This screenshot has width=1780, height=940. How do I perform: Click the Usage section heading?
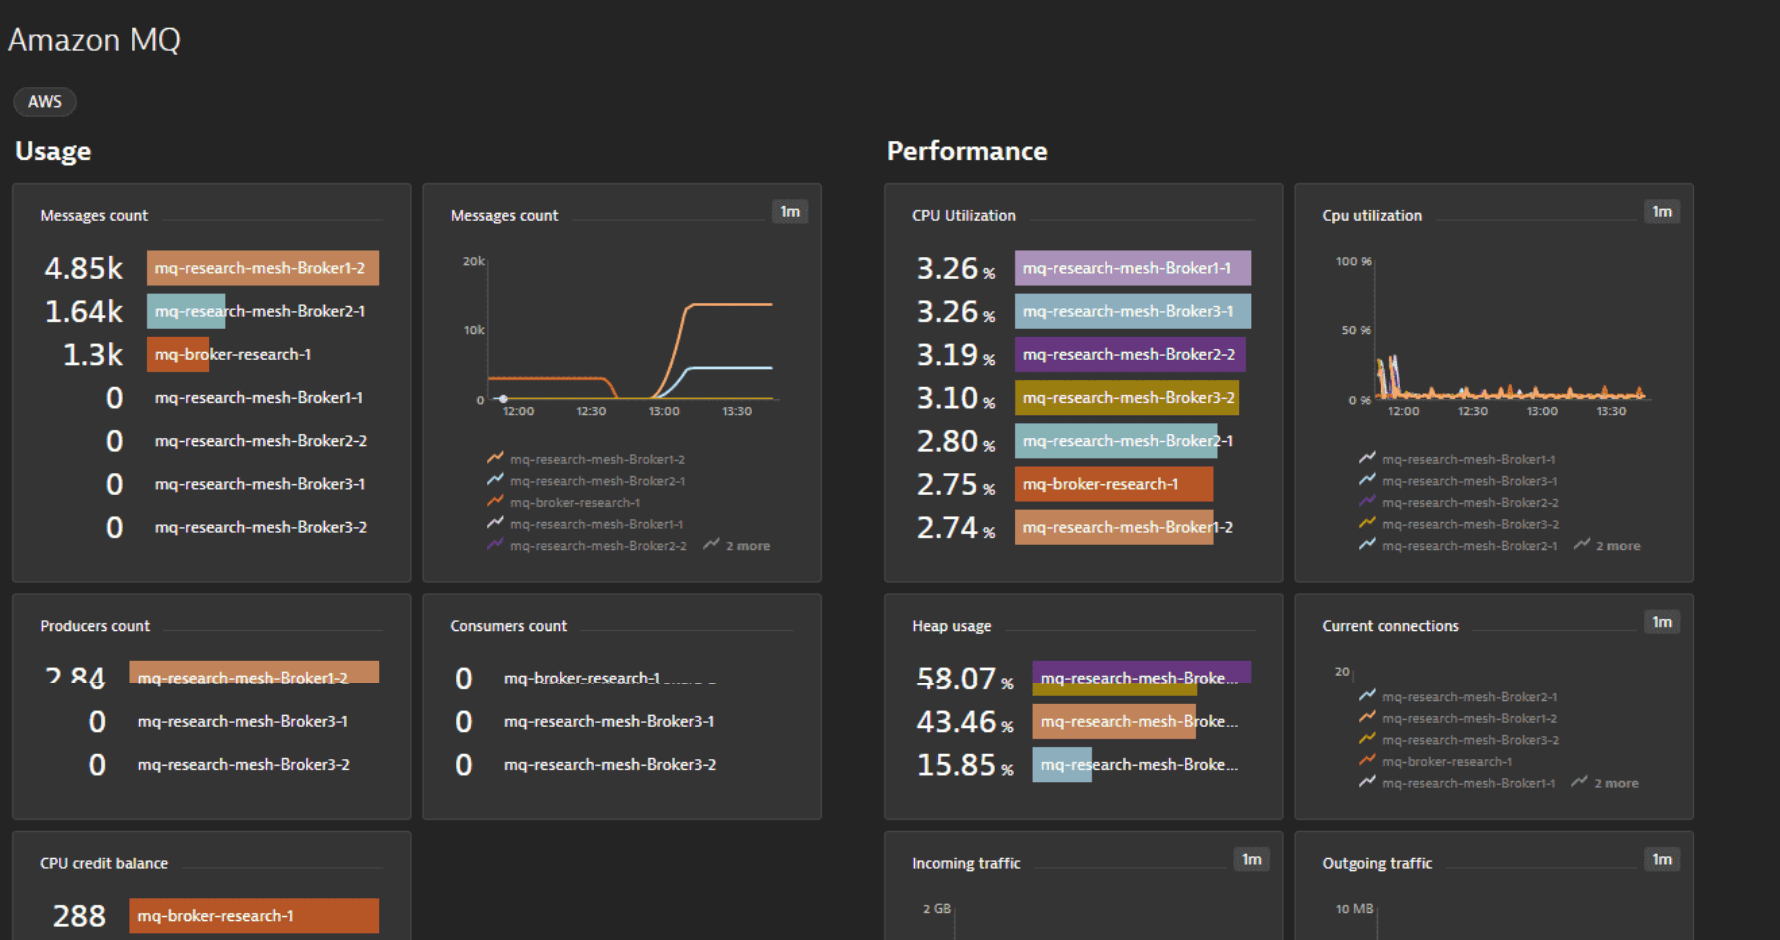(x=53, y=151)
